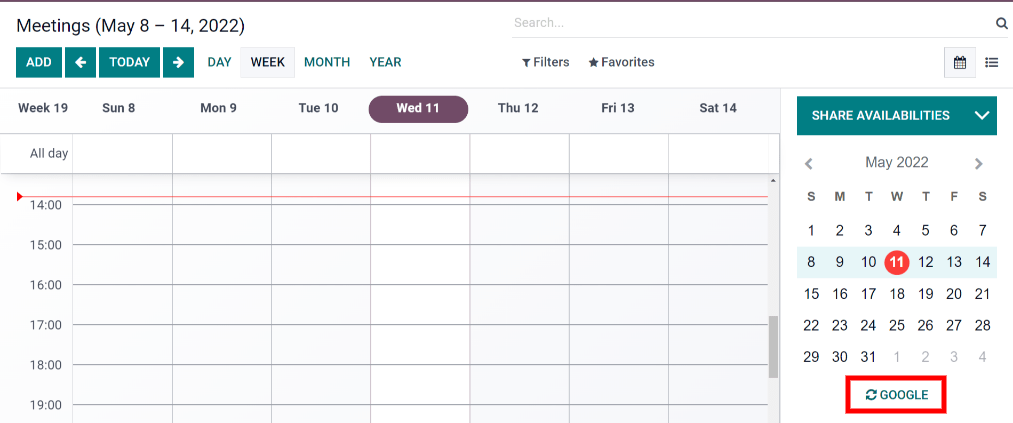Screen dimensions: 1013x423
Task: Switch to list view icon
Action: click(x=992, y=62)
